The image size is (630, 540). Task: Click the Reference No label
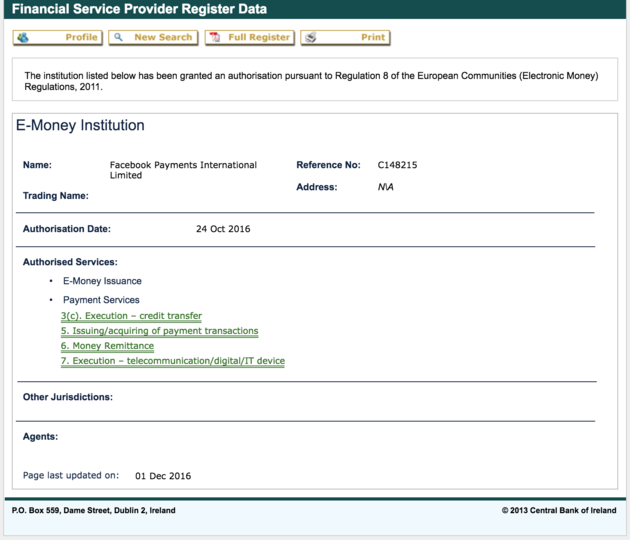click(328, 165)
